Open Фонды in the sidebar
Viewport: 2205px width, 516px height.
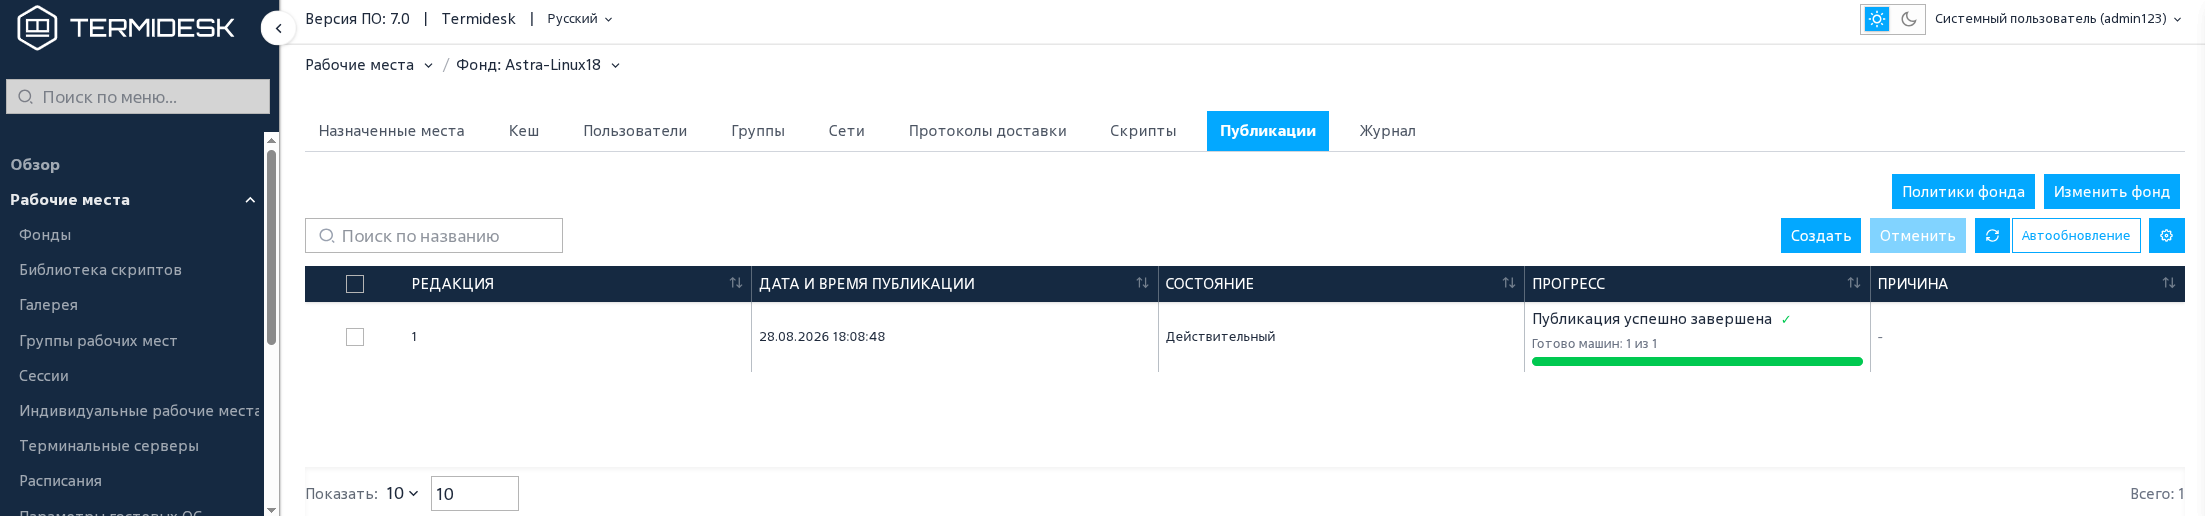click(45, 235)
